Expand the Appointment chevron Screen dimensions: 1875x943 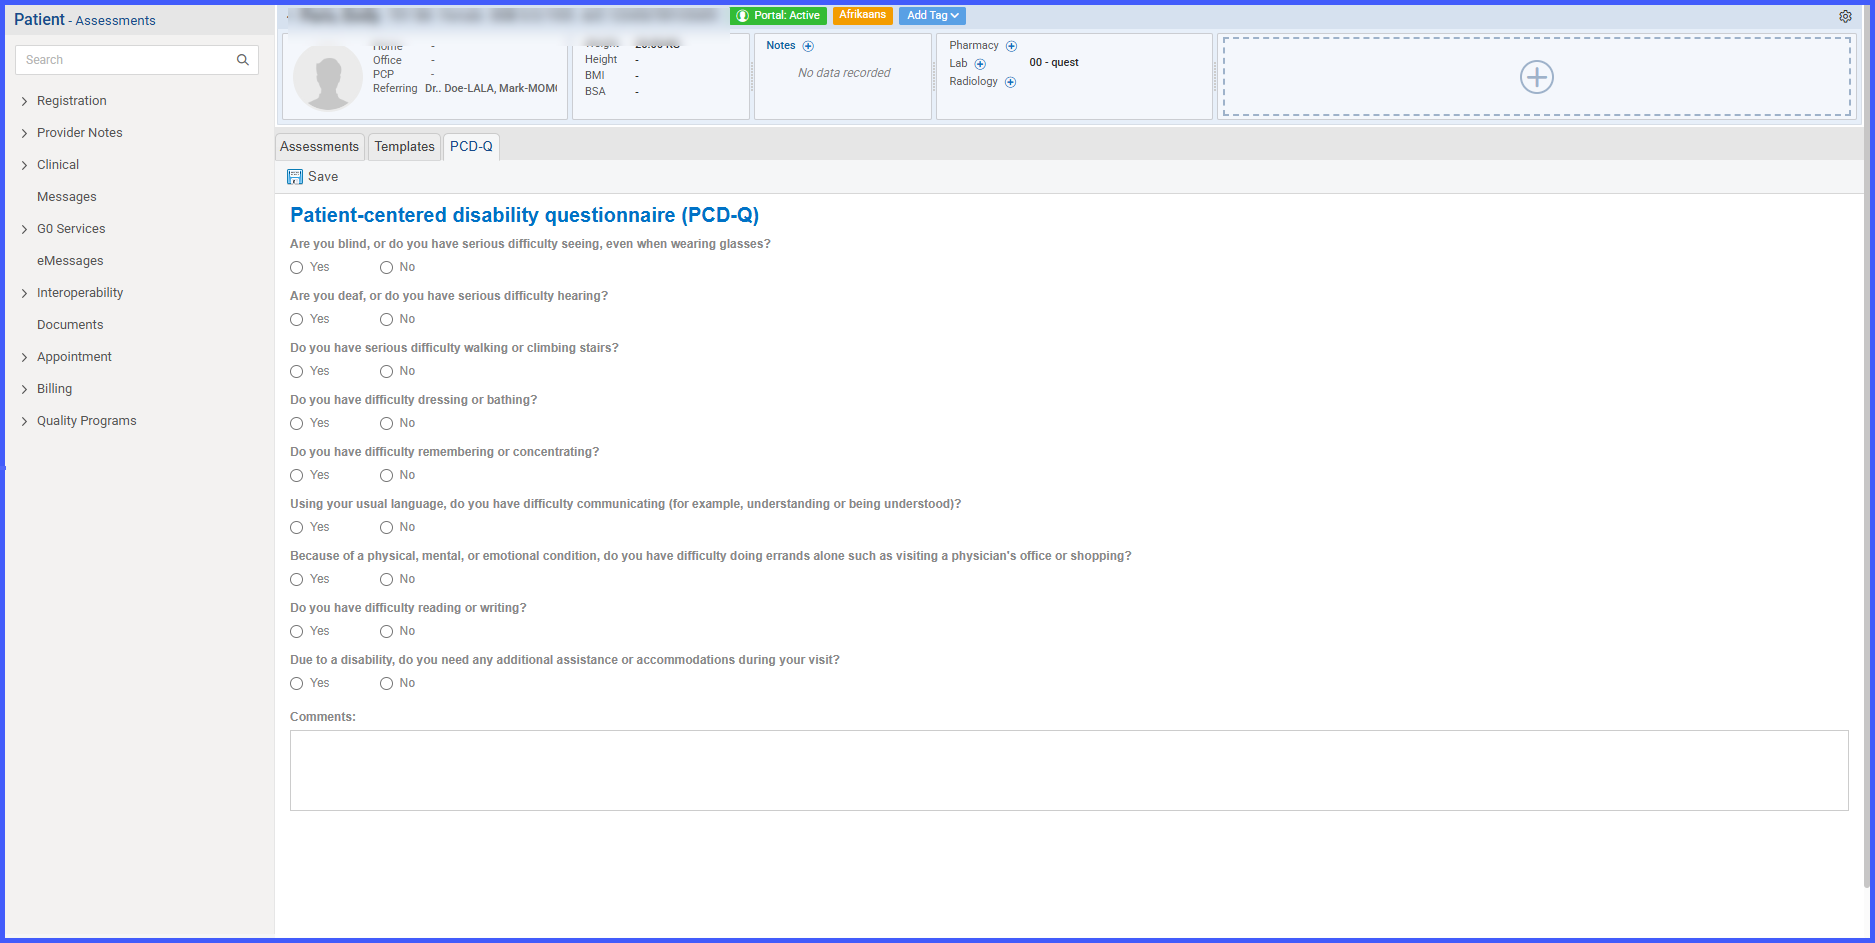24,357
